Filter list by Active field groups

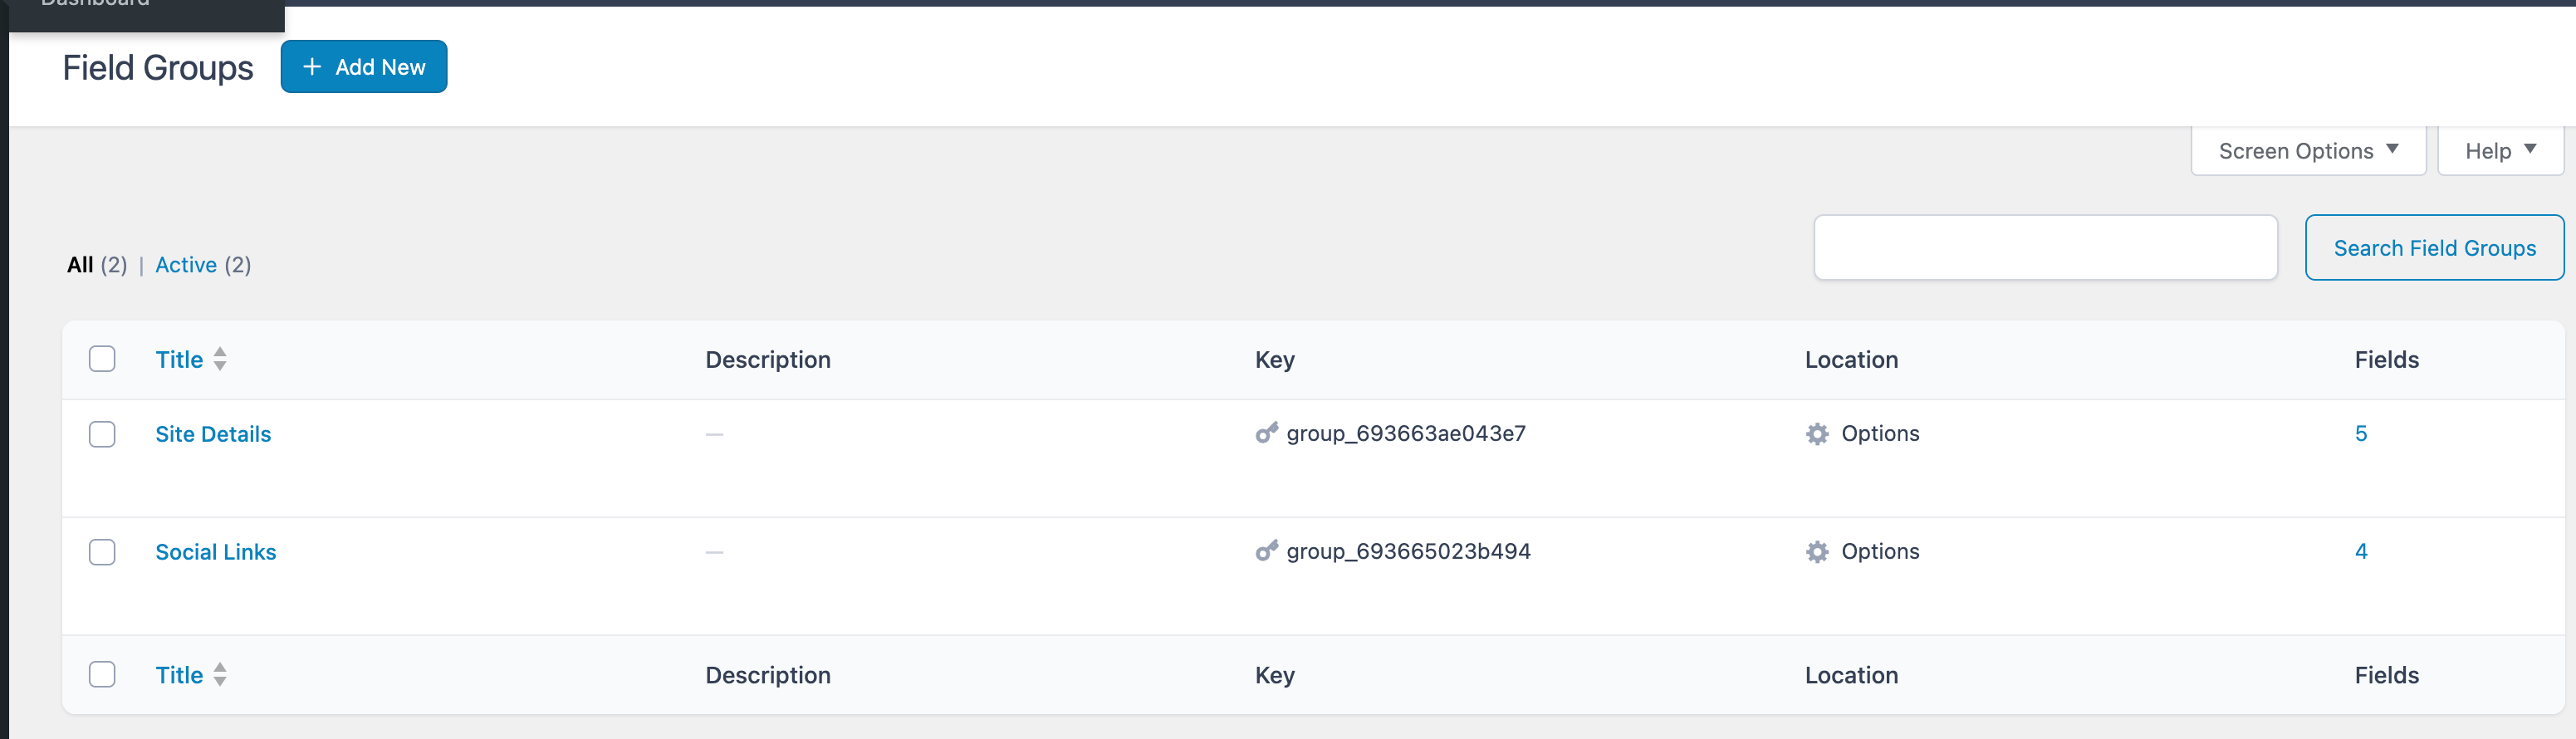(x=186, y=265)
